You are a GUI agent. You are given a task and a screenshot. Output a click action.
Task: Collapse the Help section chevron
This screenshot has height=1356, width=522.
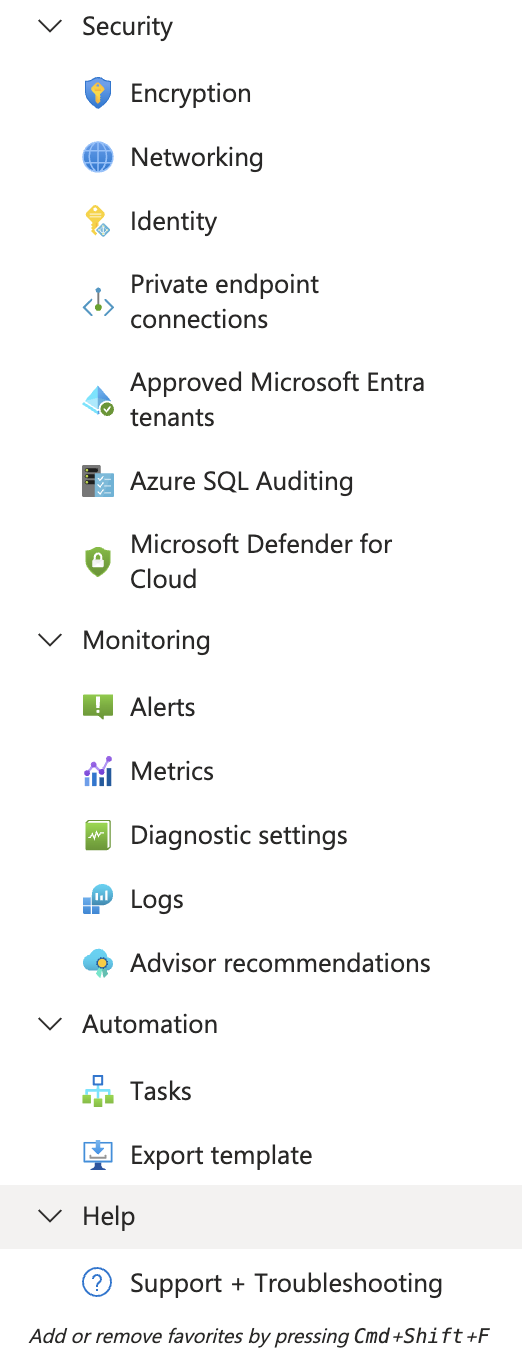pyautogui.click(x=49, y=1217)
